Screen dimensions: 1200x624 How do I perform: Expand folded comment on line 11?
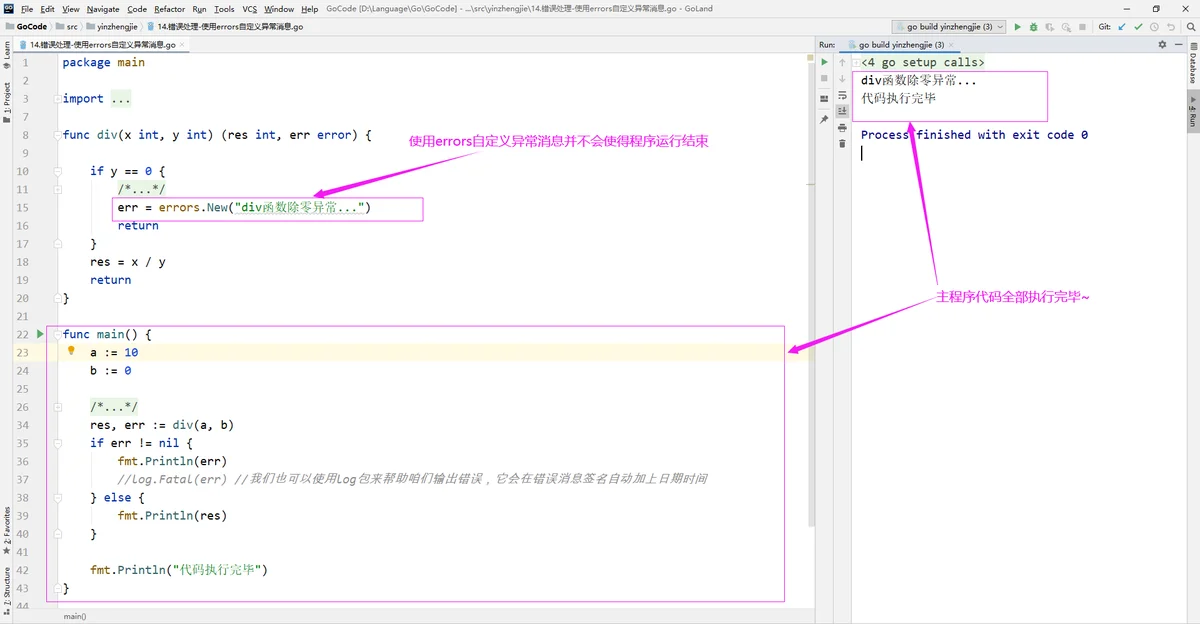[58, 189]
